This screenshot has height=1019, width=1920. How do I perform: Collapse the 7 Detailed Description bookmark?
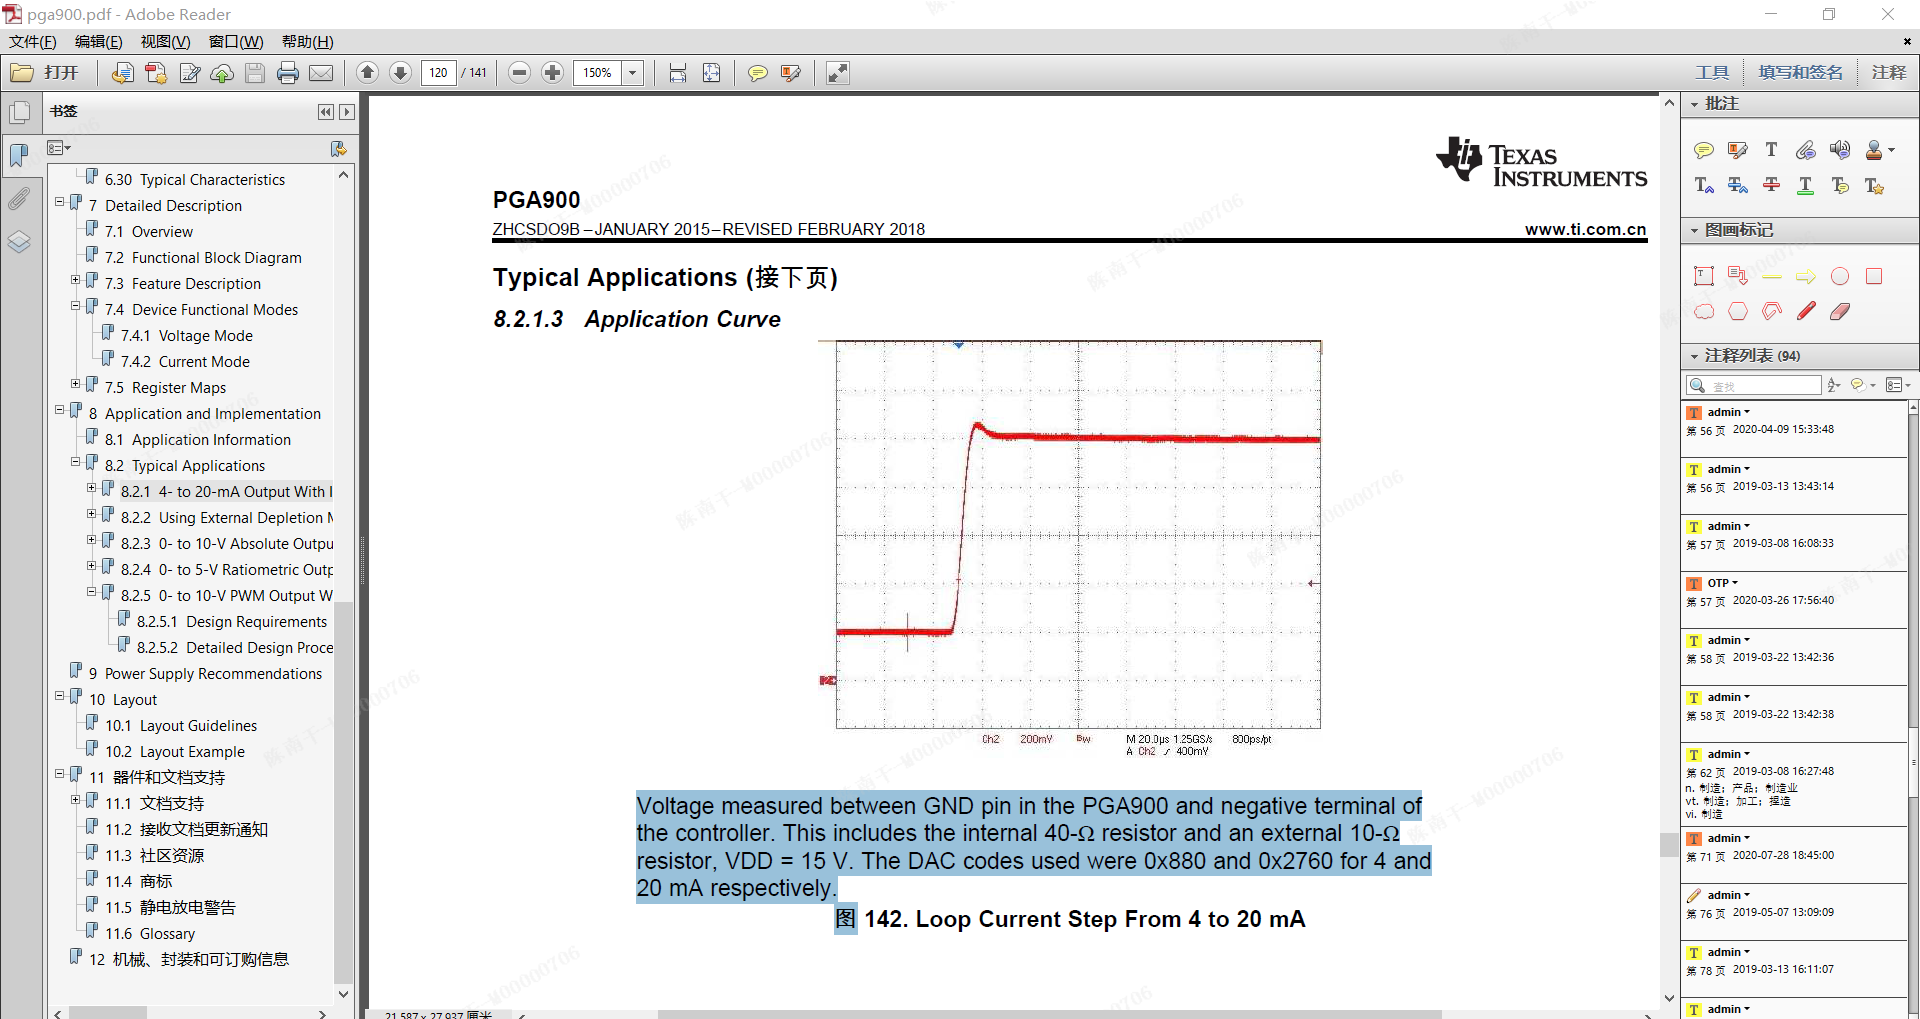(x=60, y=202)
